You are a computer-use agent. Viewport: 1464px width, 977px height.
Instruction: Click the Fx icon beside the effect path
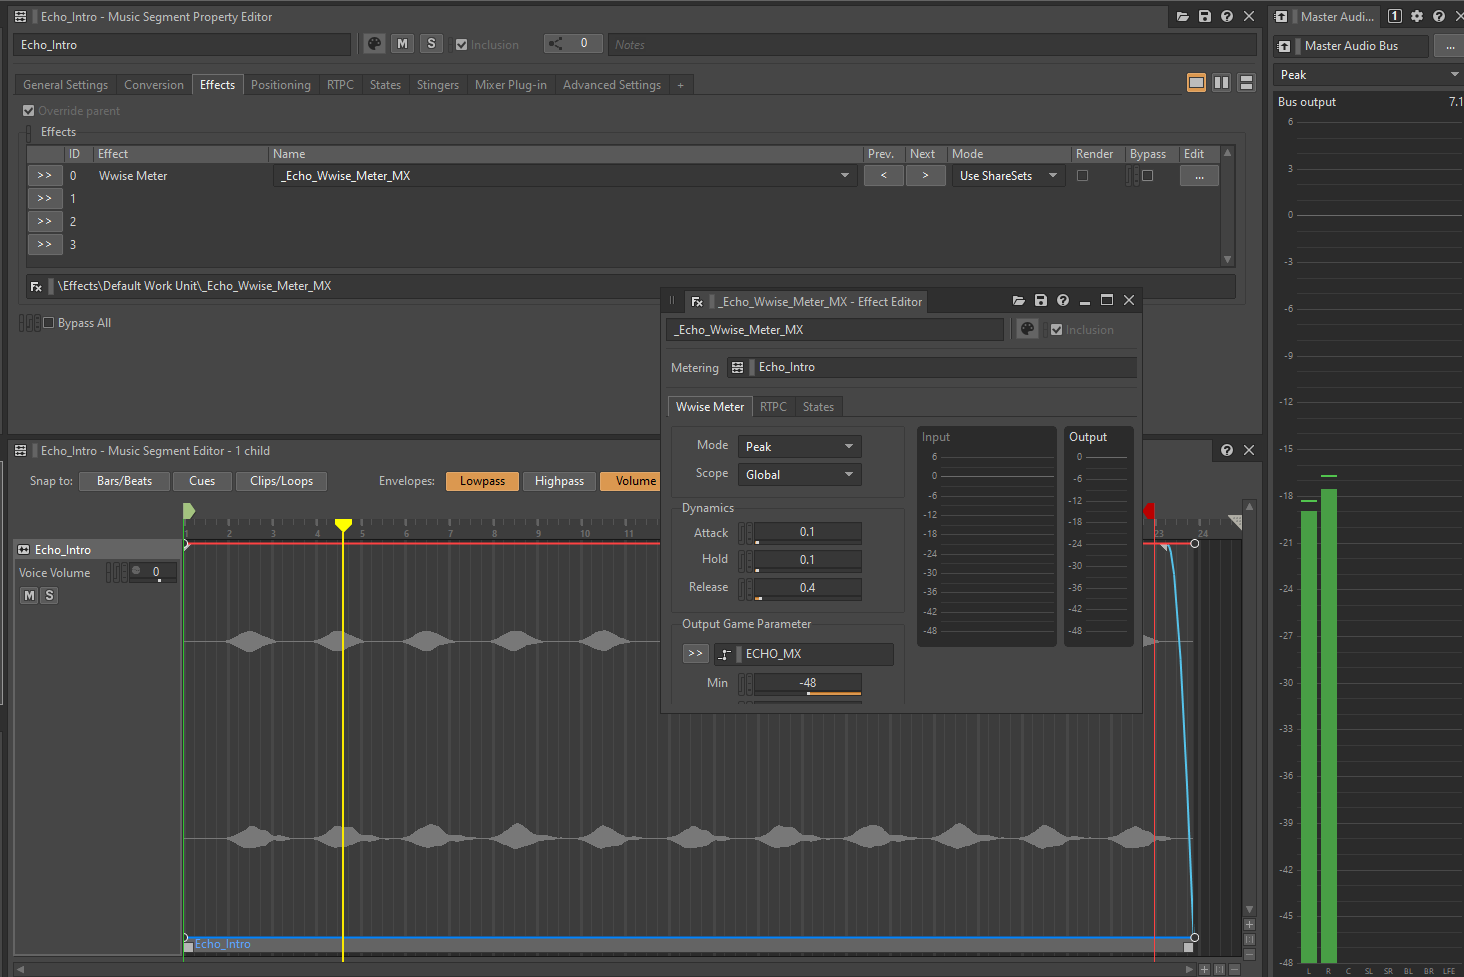tap(36, 285)
